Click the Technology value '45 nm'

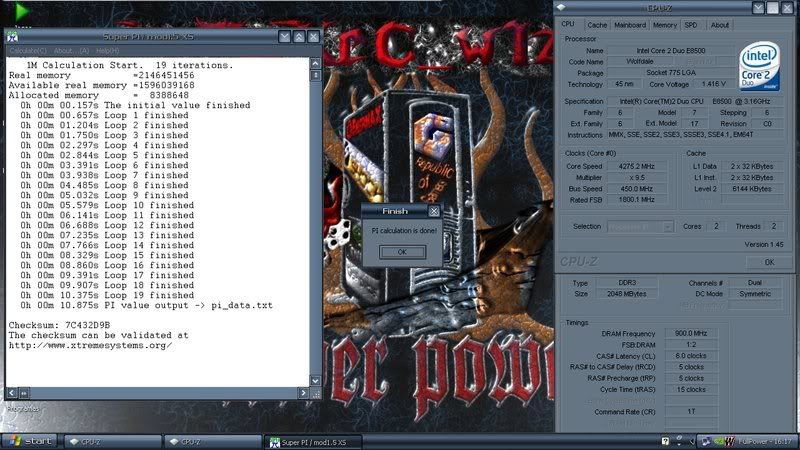[624, 84]
